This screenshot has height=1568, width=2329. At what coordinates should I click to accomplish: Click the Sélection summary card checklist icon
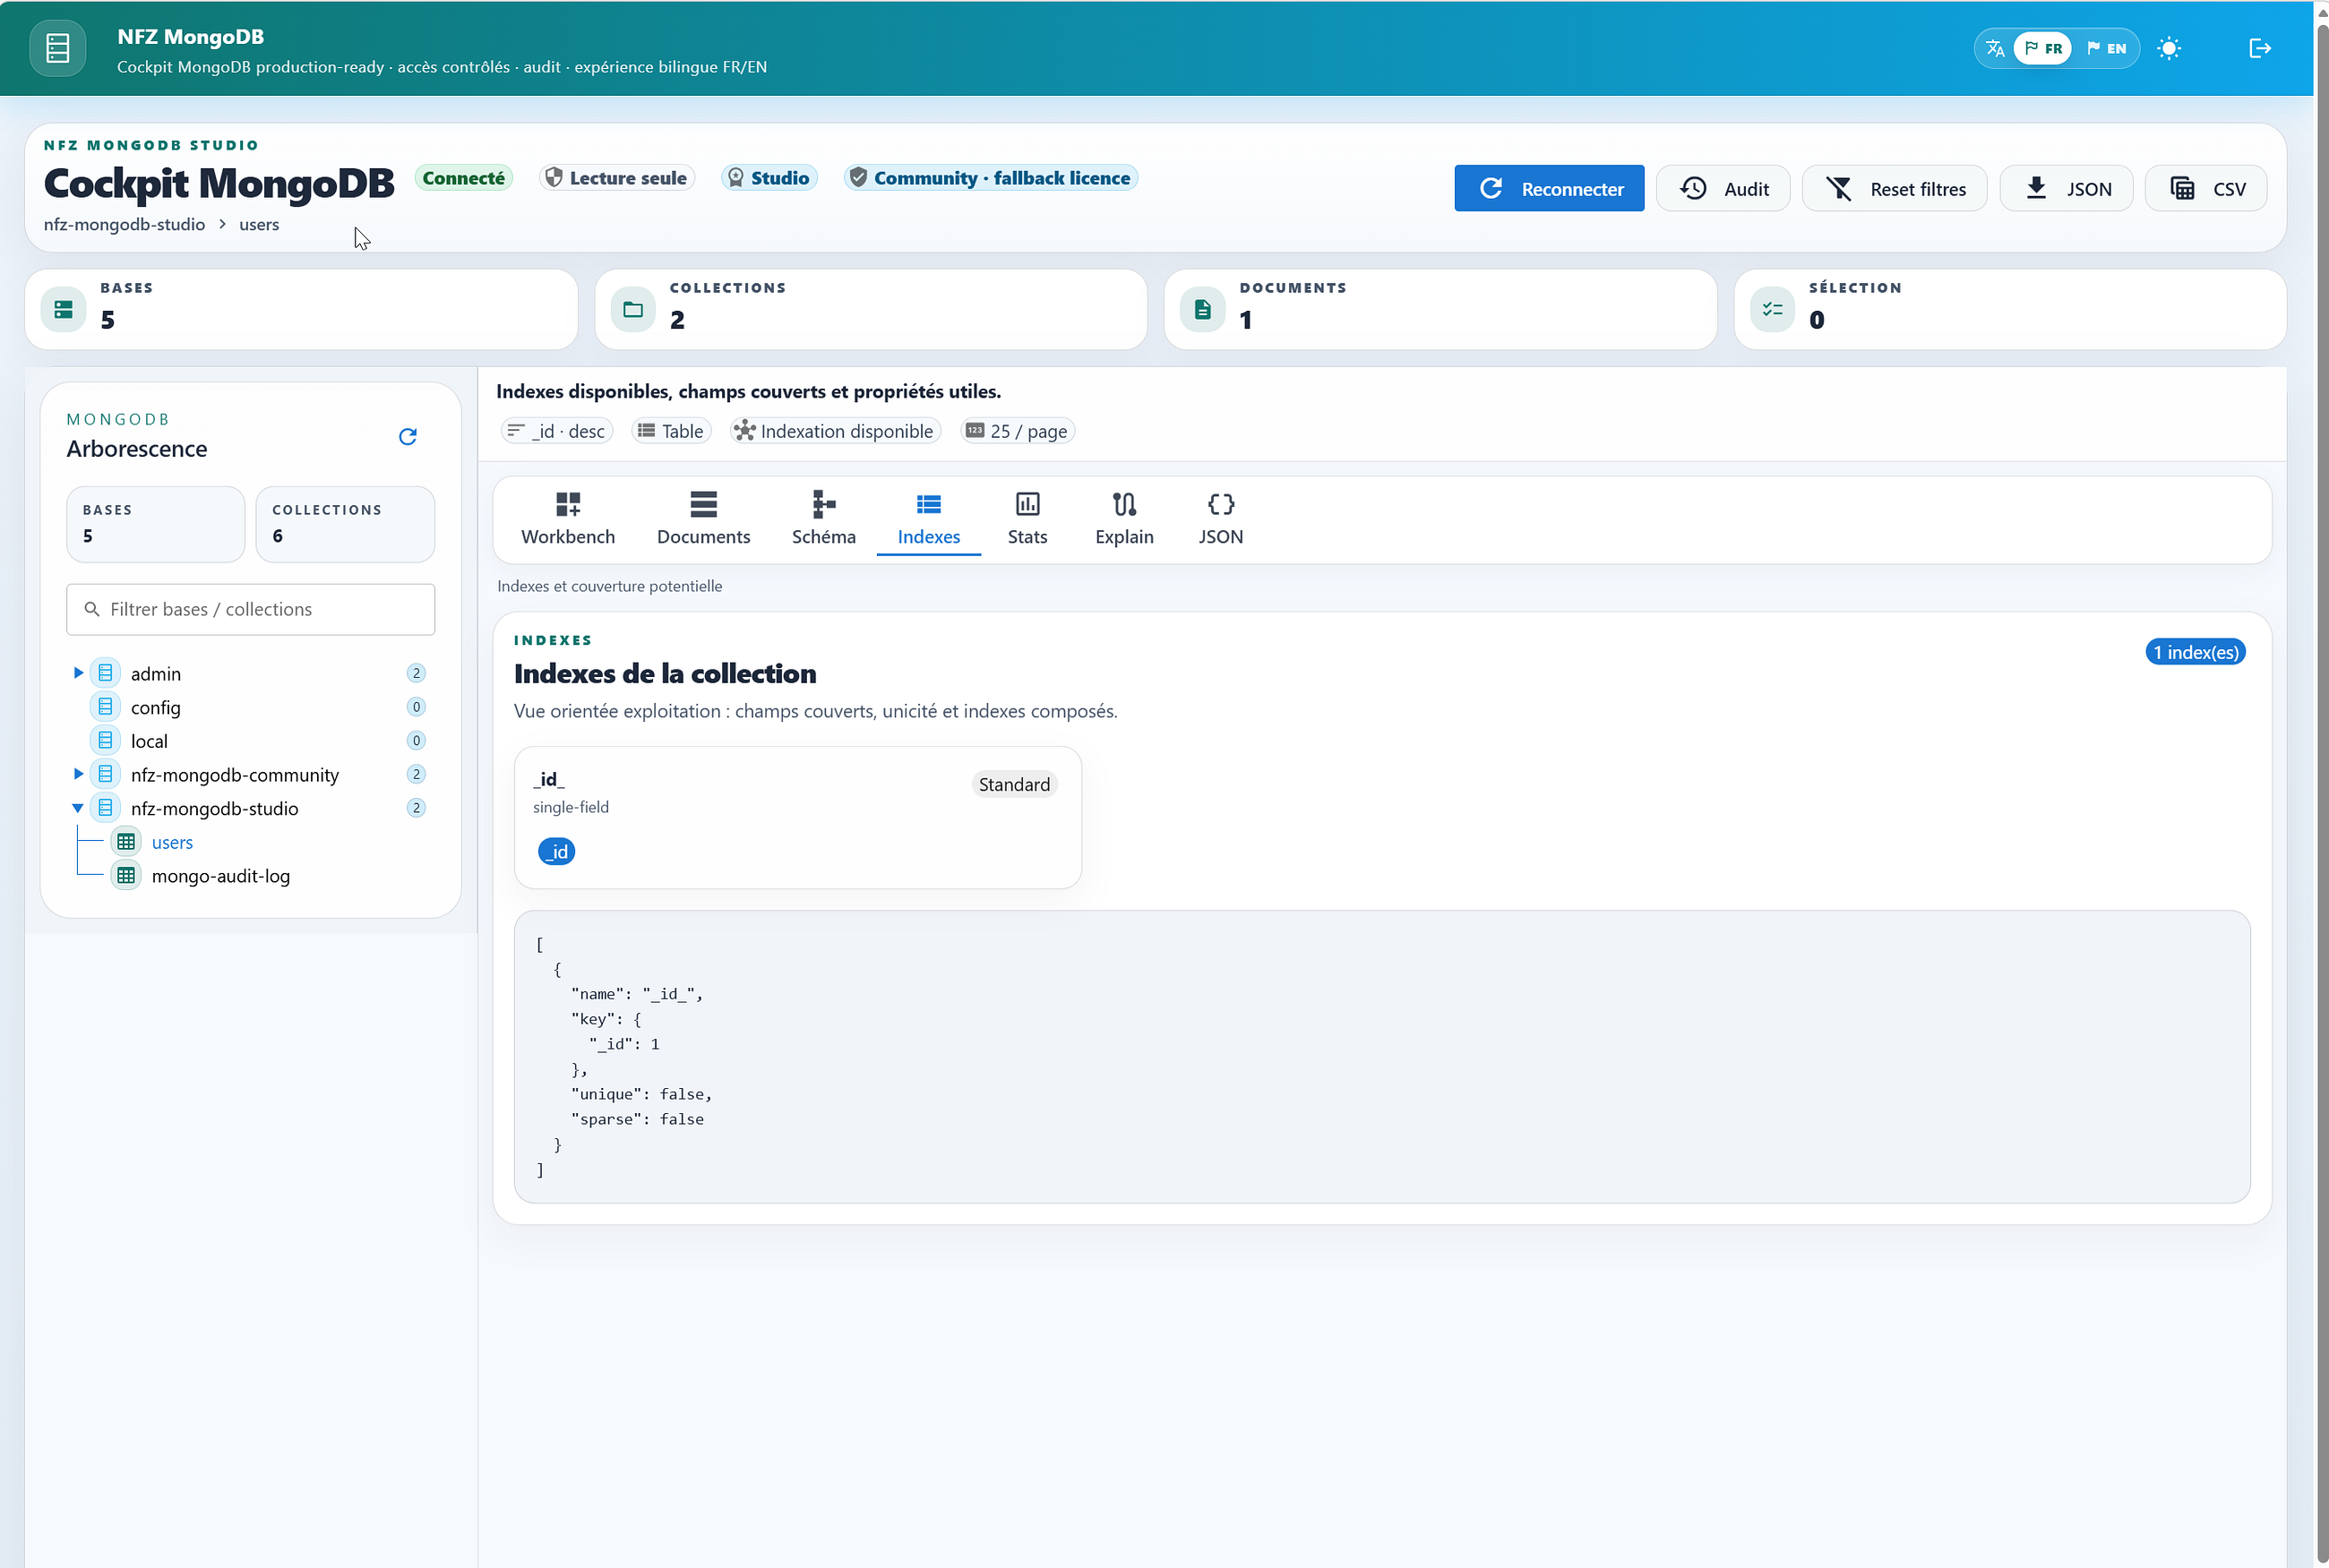pos(1772,309)
